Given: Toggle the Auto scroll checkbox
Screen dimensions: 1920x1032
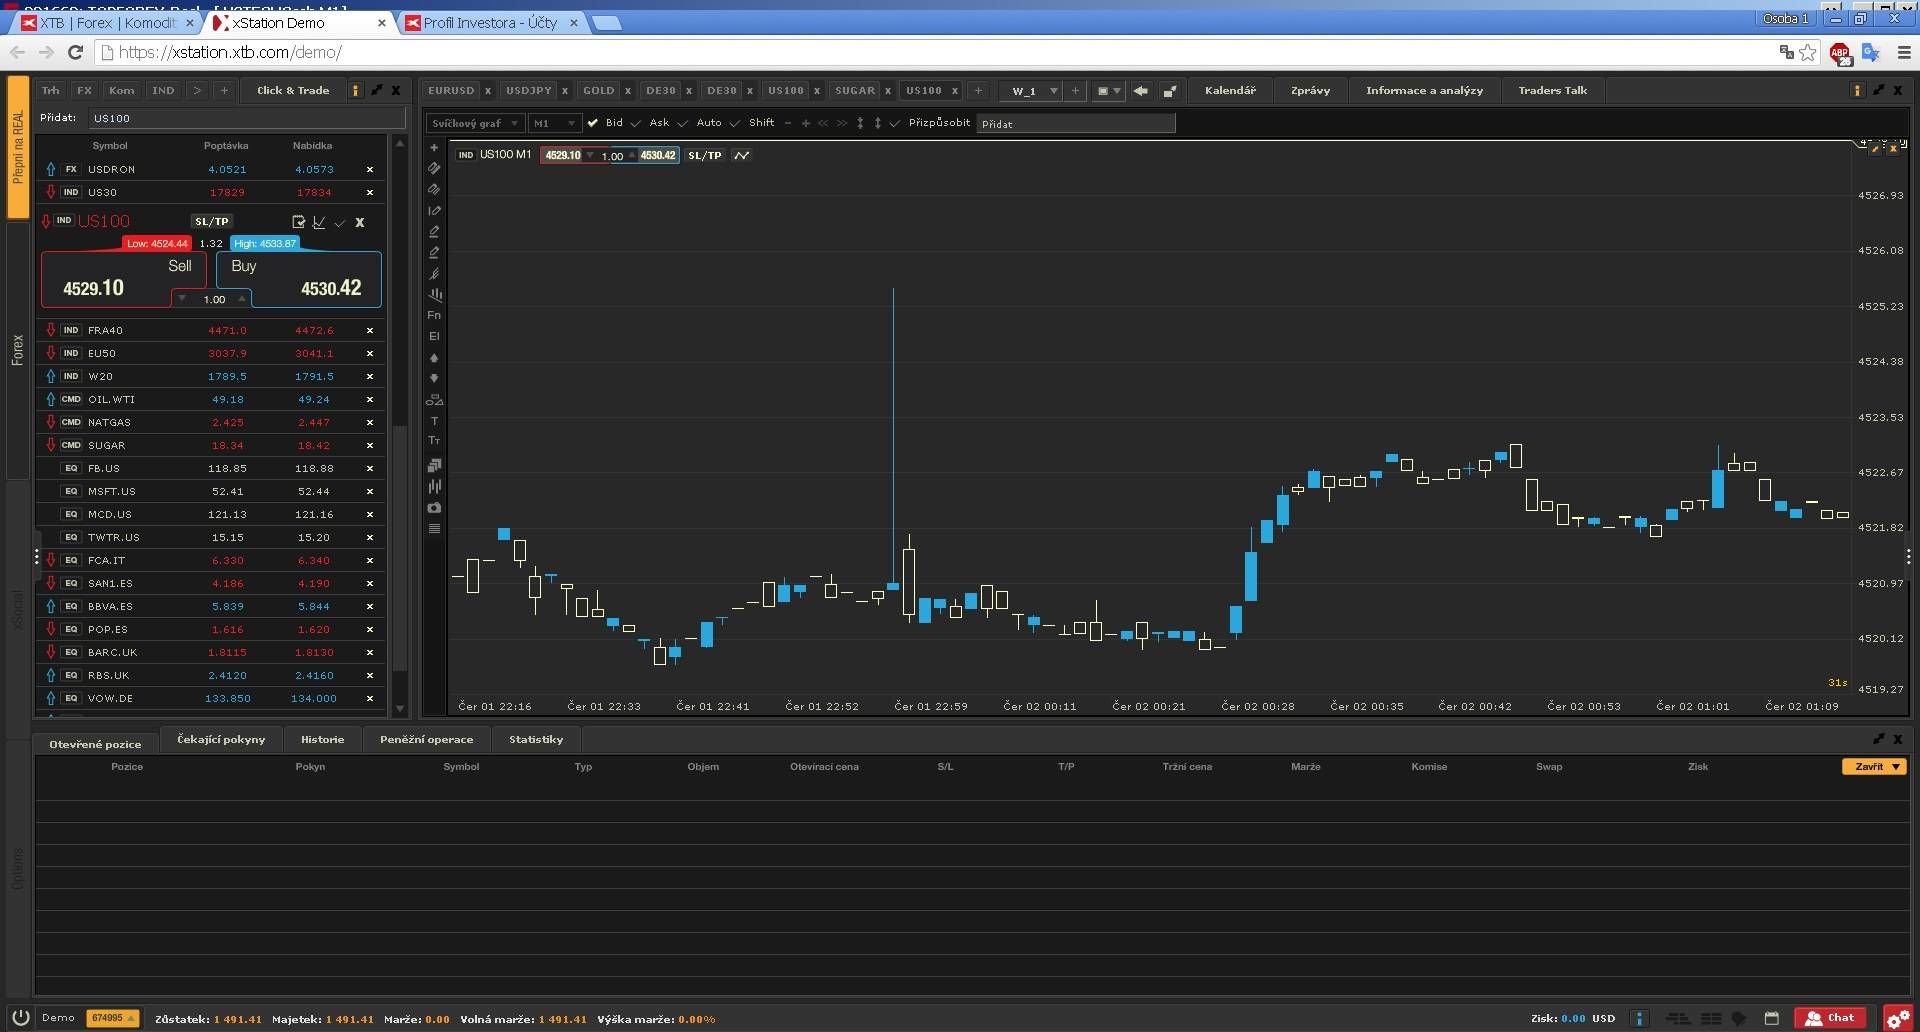Looking at the screenshot, I should (x=683, y=123).
